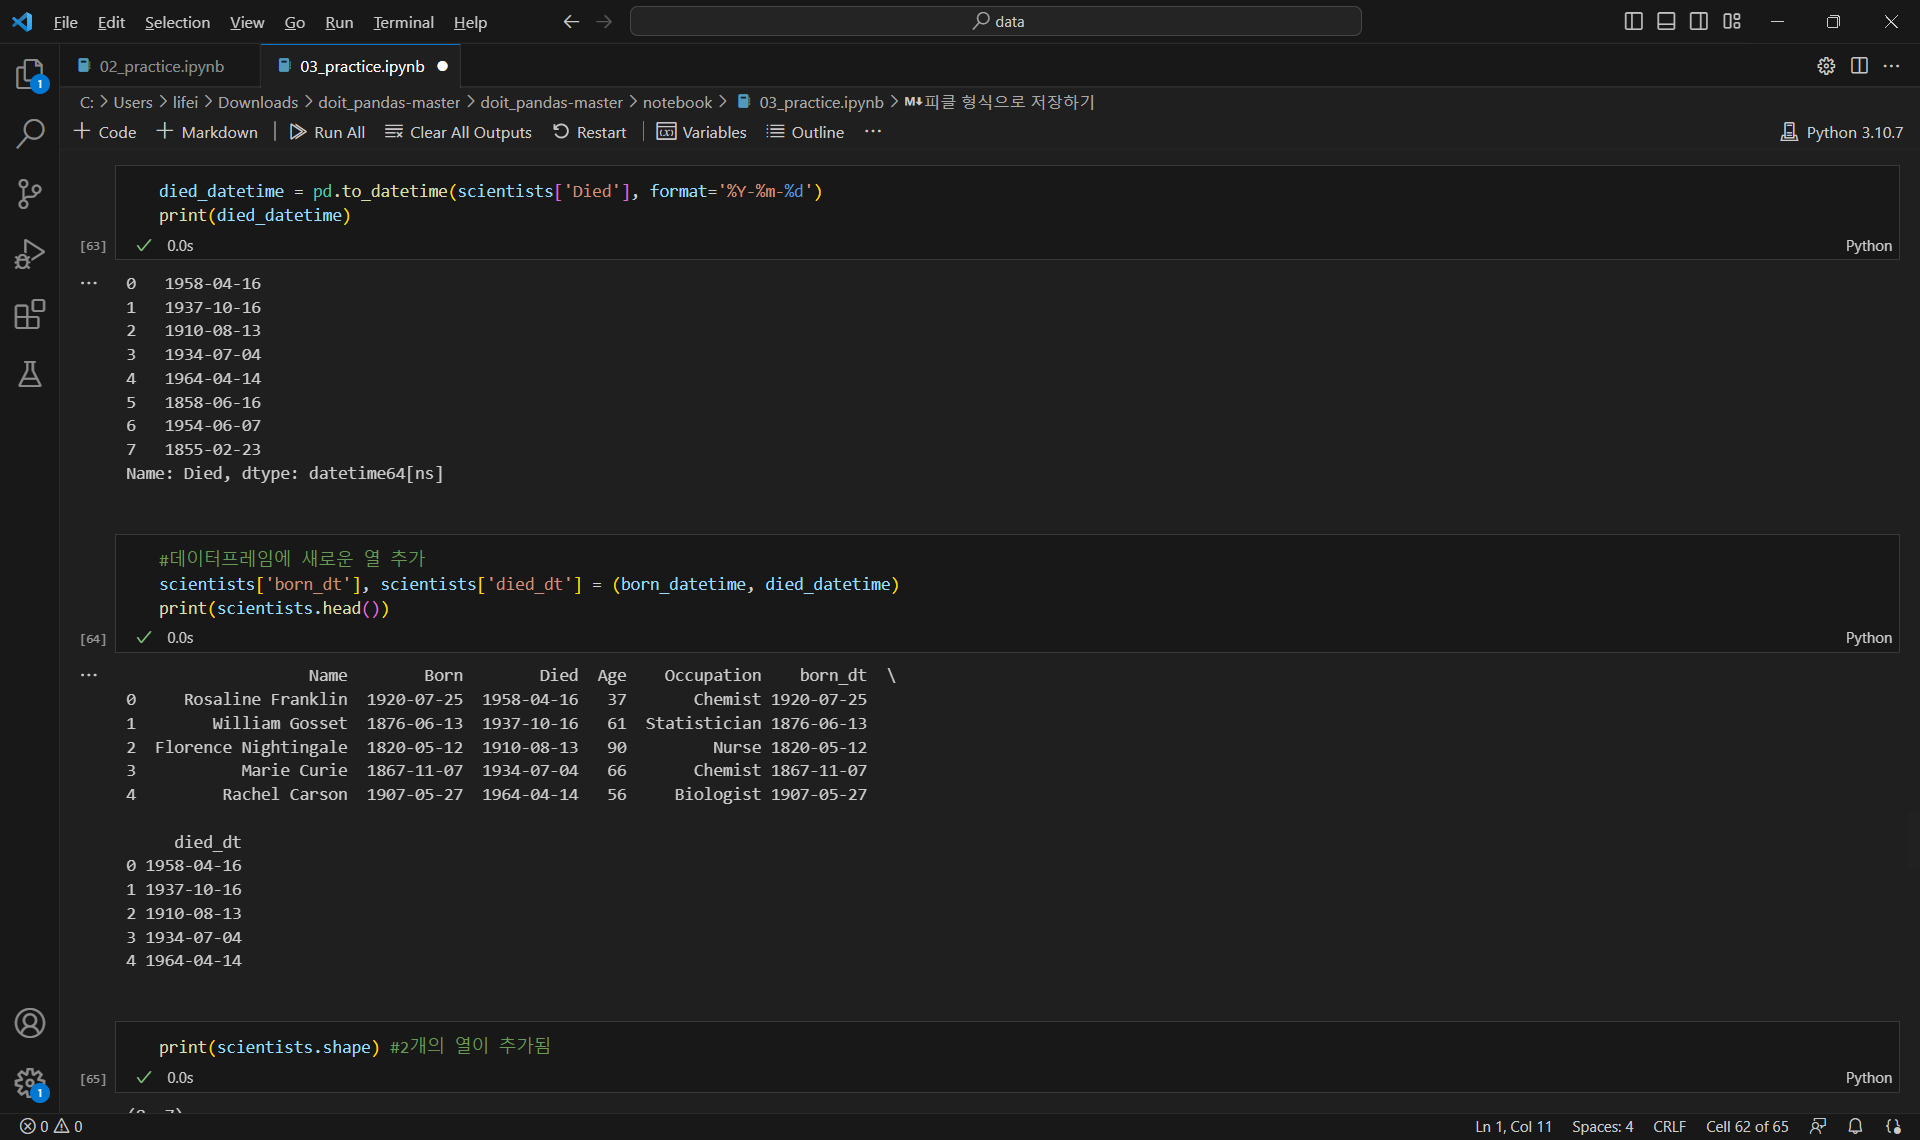Click the Run All button
1920x1140 pixels.
pos(327,132)
